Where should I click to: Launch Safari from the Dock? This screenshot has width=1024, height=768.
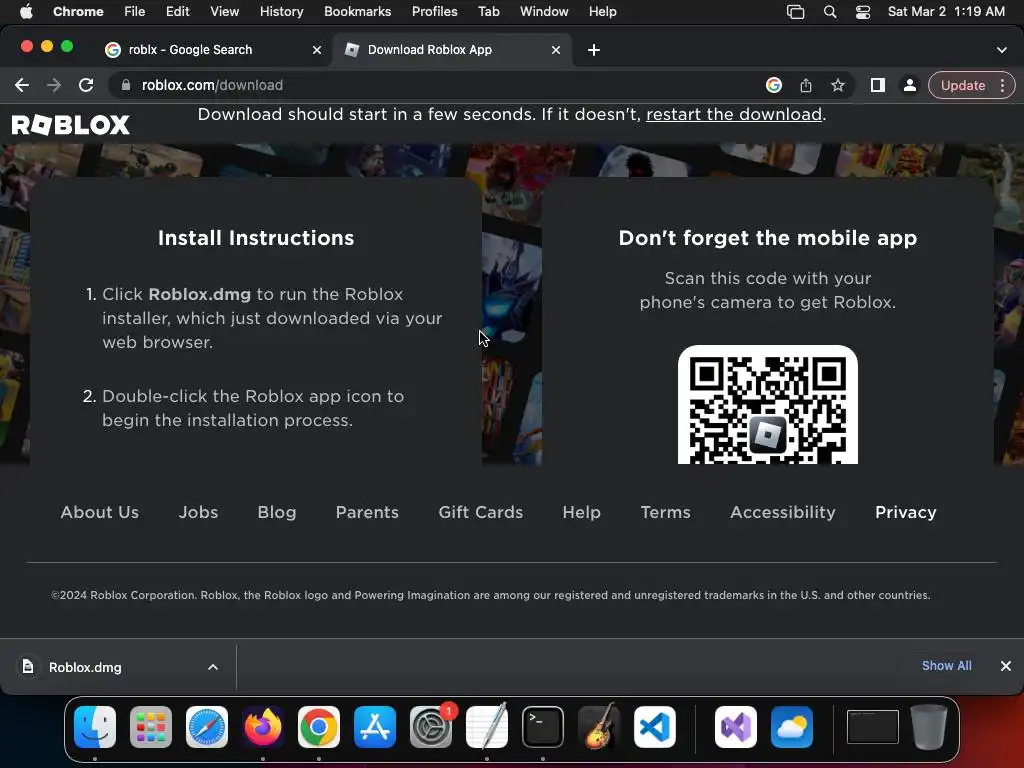click(x=207, y=727)
